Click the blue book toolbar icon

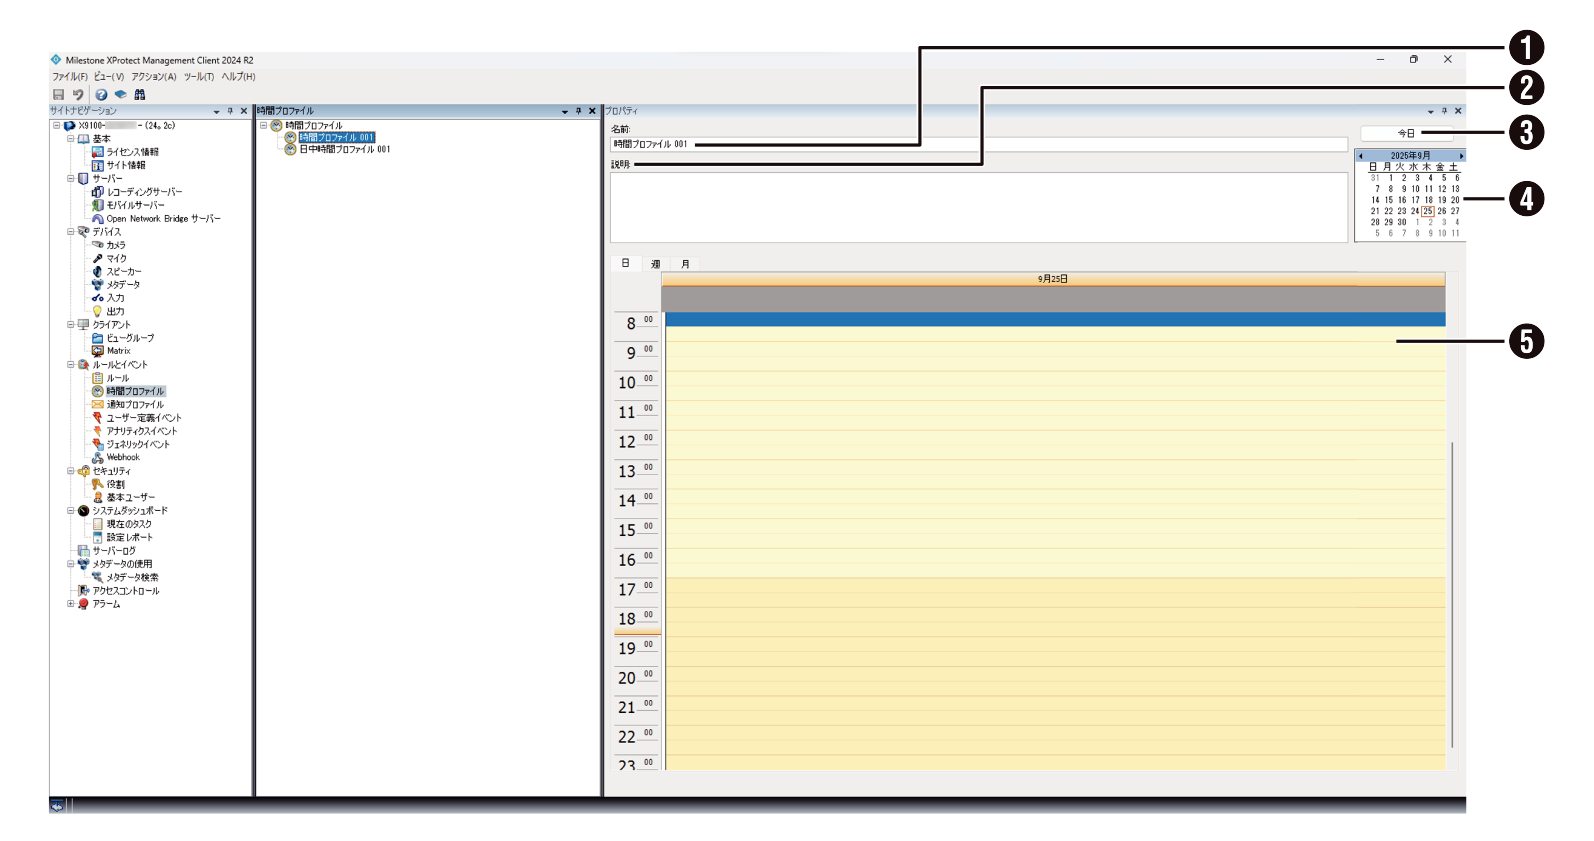120,94
